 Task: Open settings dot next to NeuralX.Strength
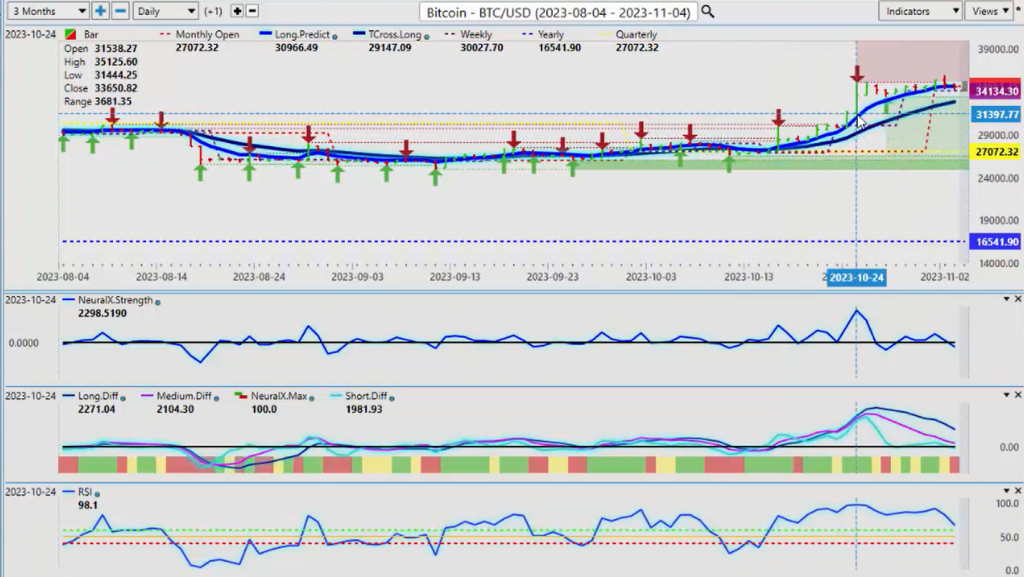(x=157, y=302)
